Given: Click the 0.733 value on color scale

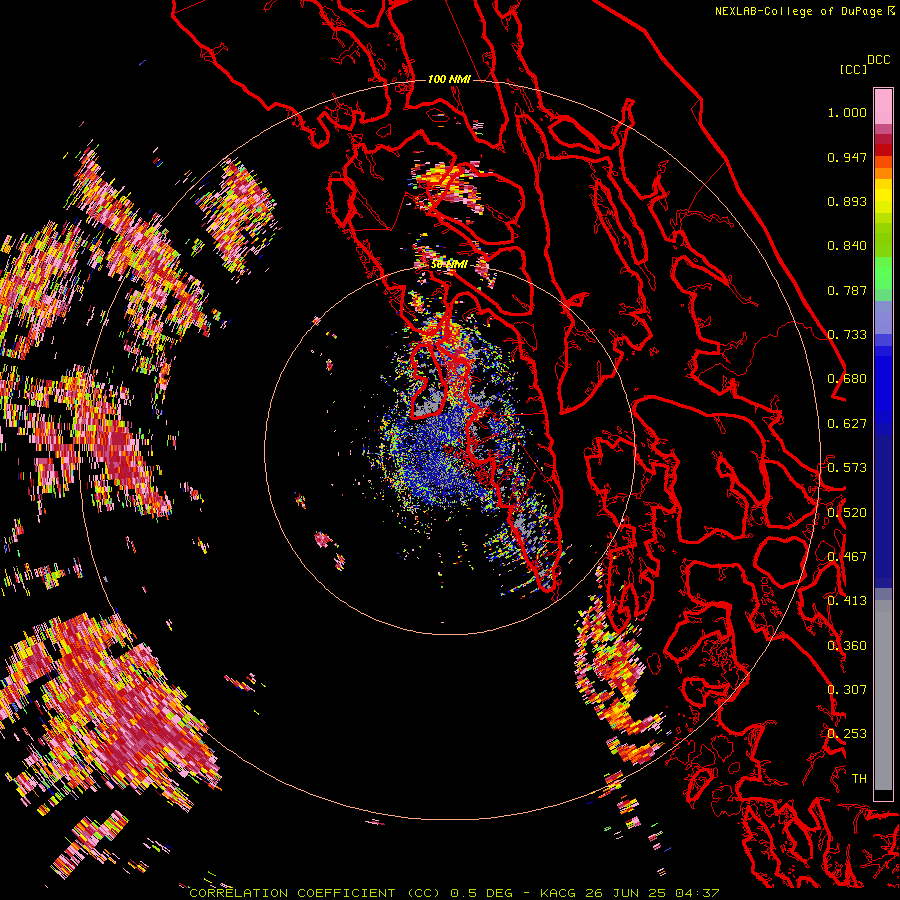Looking at the screenshot, I should point(847,335).
